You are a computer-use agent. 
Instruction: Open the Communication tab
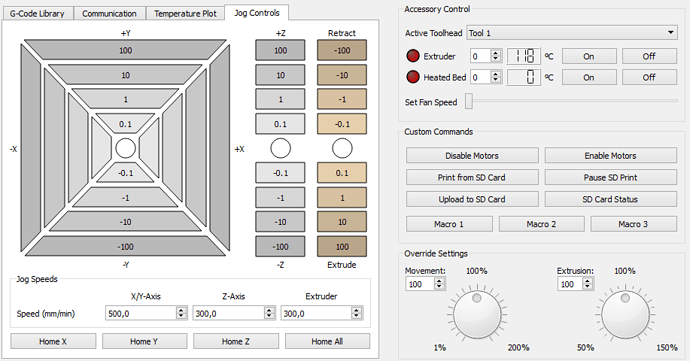(x=109, y=14)
